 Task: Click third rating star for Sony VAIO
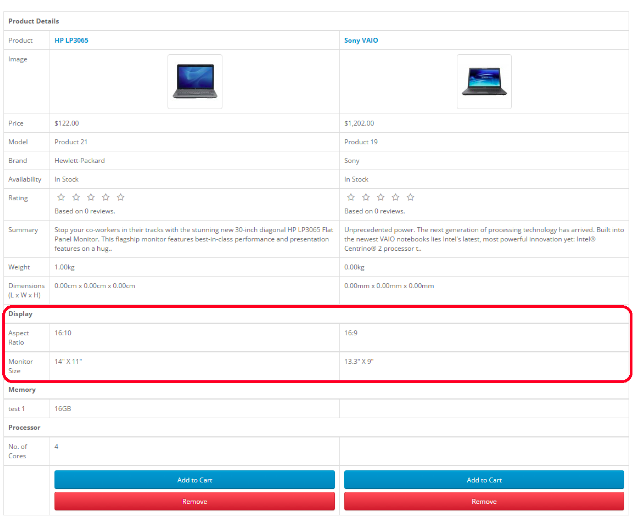pos(381,197)
